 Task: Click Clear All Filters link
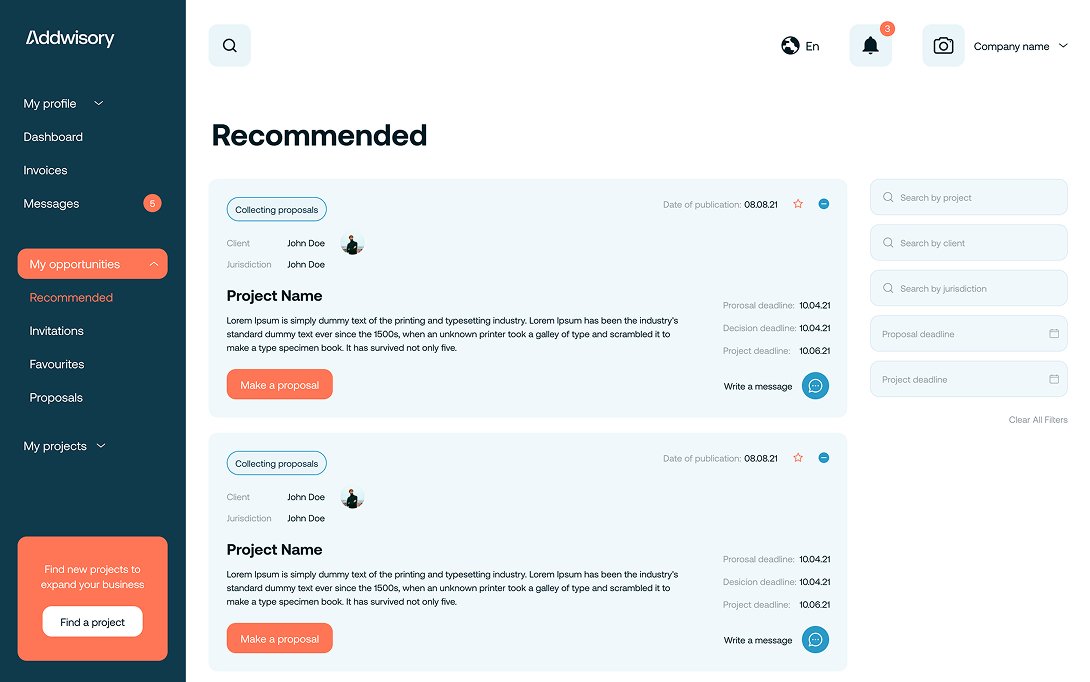pyautogui.click(x=1038, y=420)
